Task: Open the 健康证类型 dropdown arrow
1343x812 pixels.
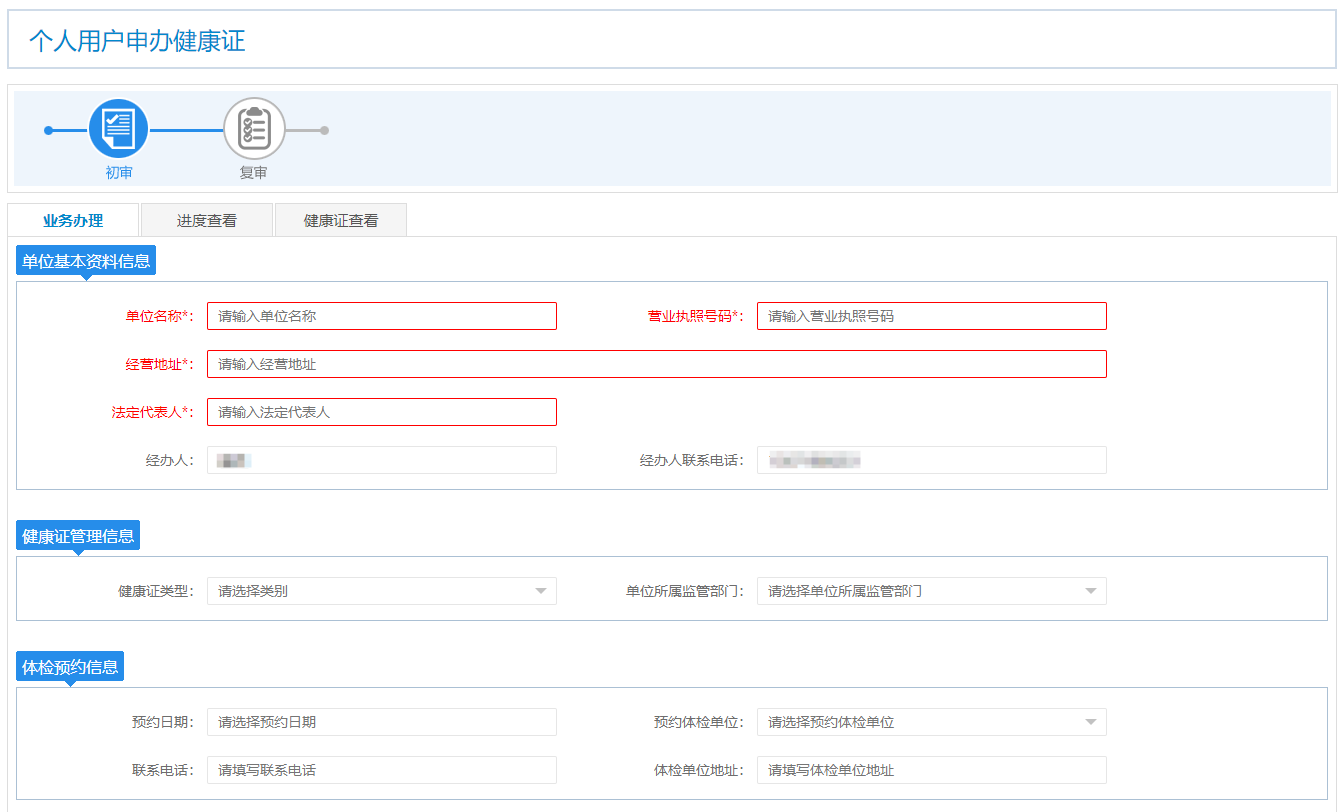Action: 540,591
